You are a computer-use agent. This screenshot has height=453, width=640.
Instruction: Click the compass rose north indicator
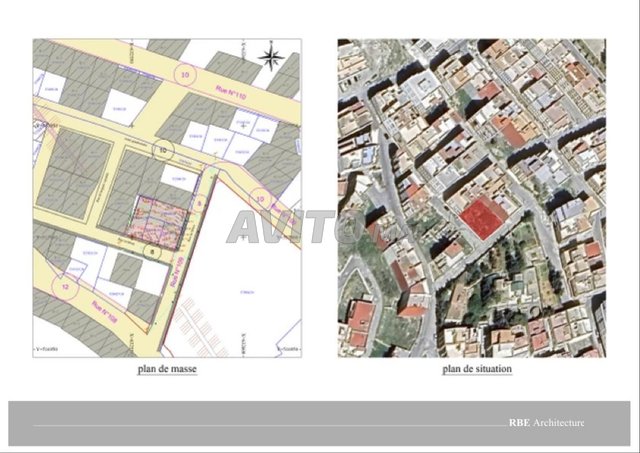coord(269,57)
